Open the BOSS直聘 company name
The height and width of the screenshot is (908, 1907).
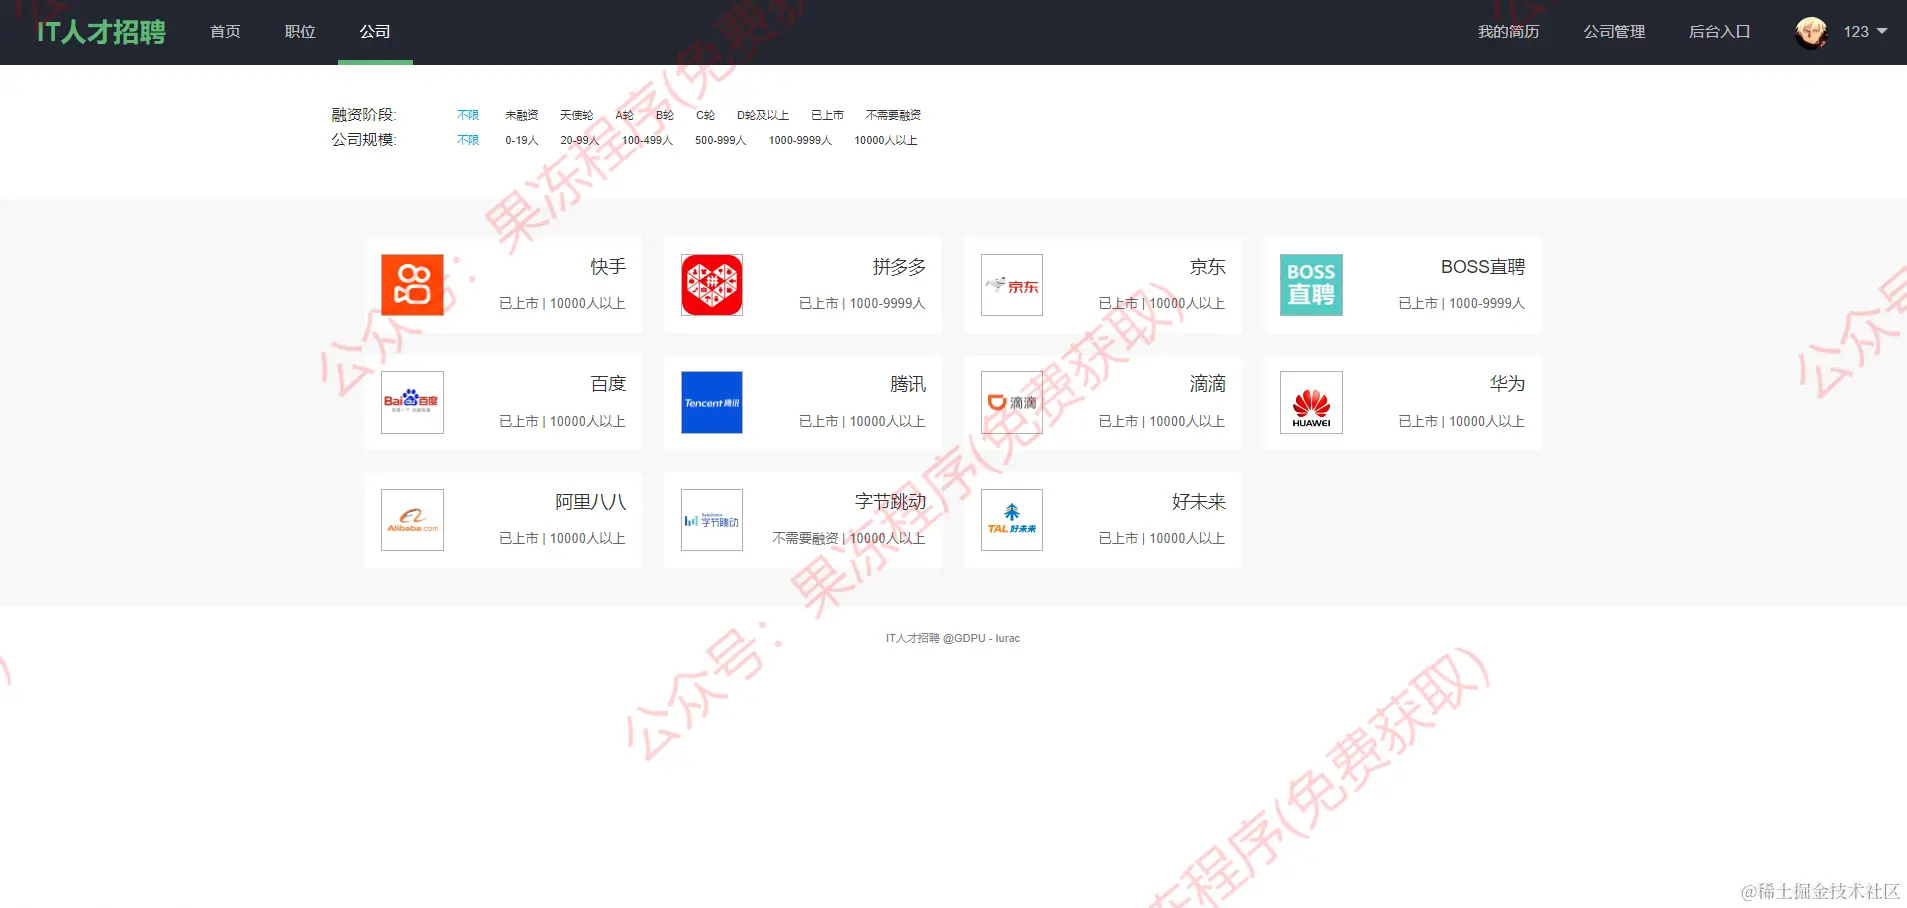click(x=1483, y=267)
